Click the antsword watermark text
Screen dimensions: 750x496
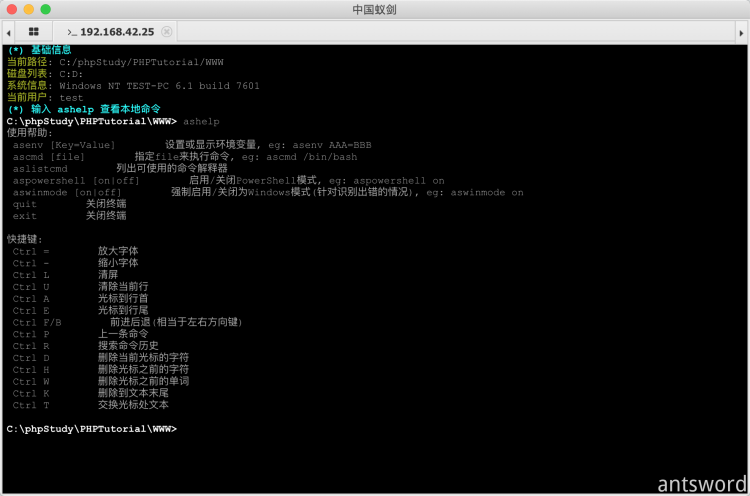[701, 482]
